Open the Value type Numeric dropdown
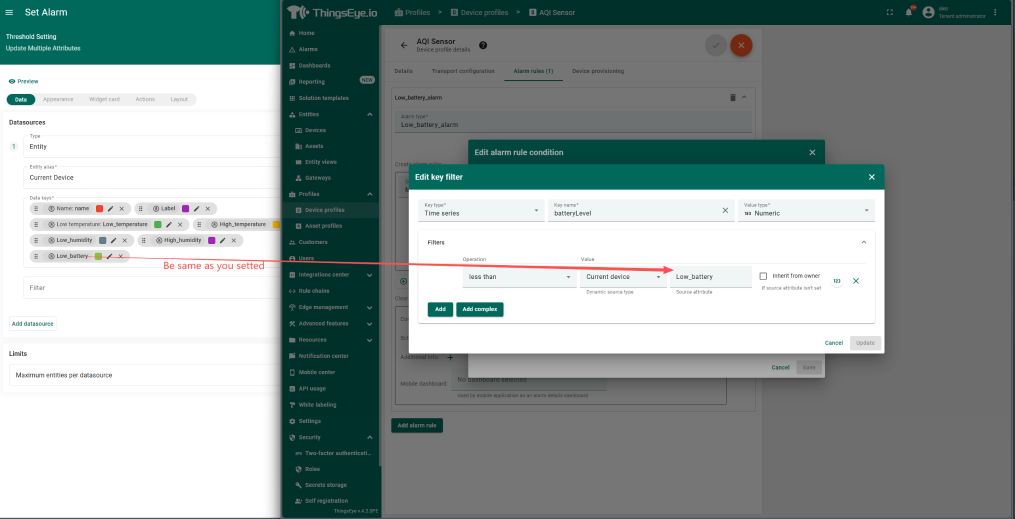Viewport: 1015px width, 519px height. (x=806, y=211)
